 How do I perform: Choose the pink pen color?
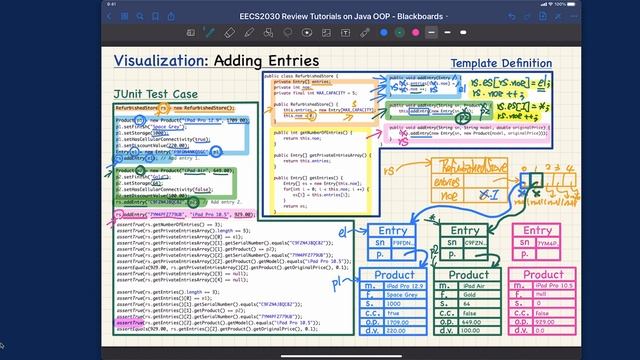coord(416,33)
